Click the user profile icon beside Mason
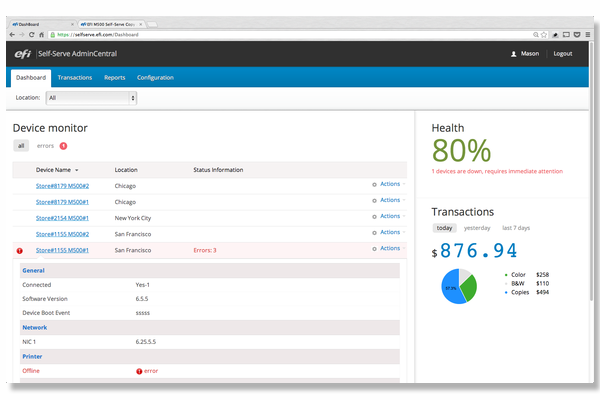Screen dimensions: 600x400 (514, 54)
